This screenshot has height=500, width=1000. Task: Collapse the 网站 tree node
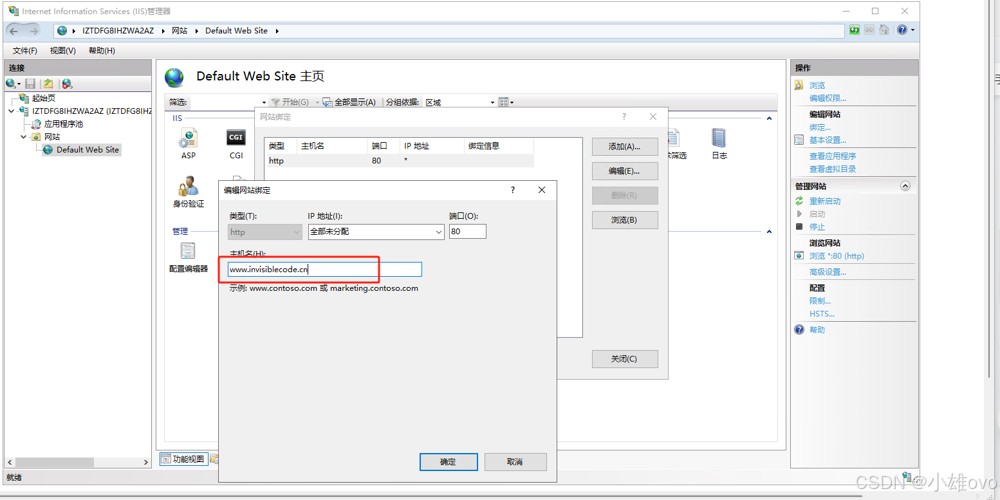24,137
